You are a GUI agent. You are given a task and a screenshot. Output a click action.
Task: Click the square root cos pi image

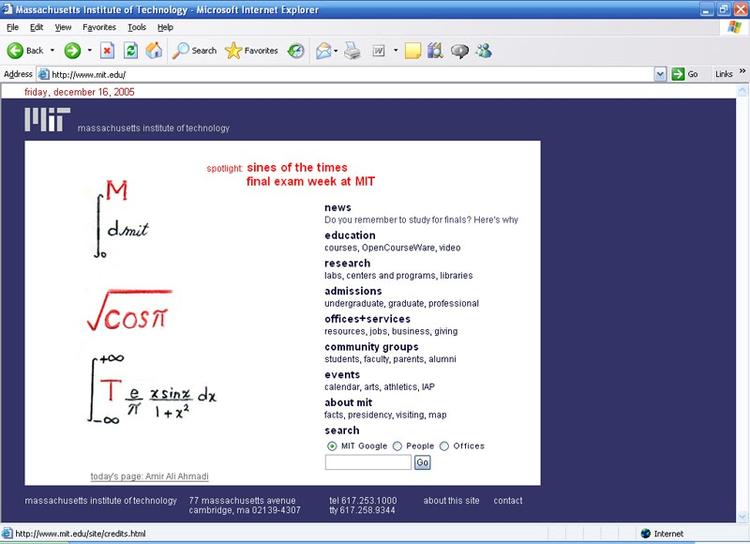pos(129,310)
